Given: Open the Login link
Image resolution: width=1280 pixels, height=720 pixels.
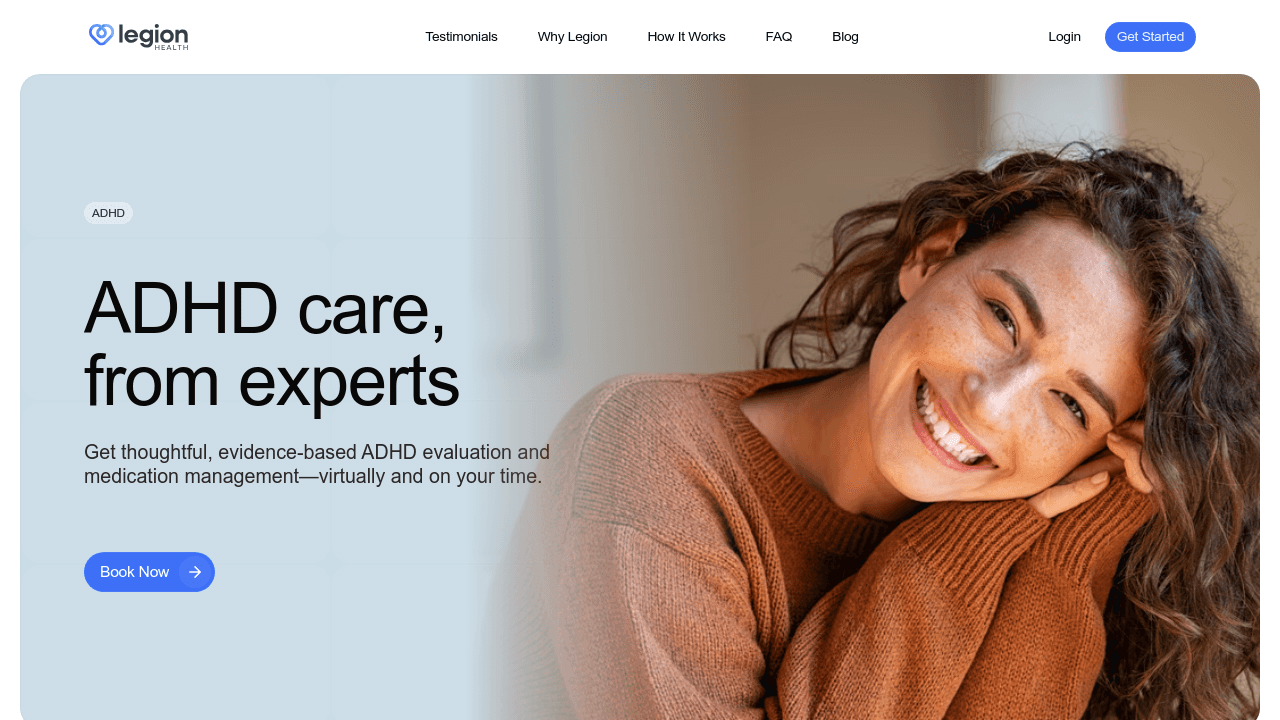Looking at the screenshot, I should click(x=1064, y=37).
